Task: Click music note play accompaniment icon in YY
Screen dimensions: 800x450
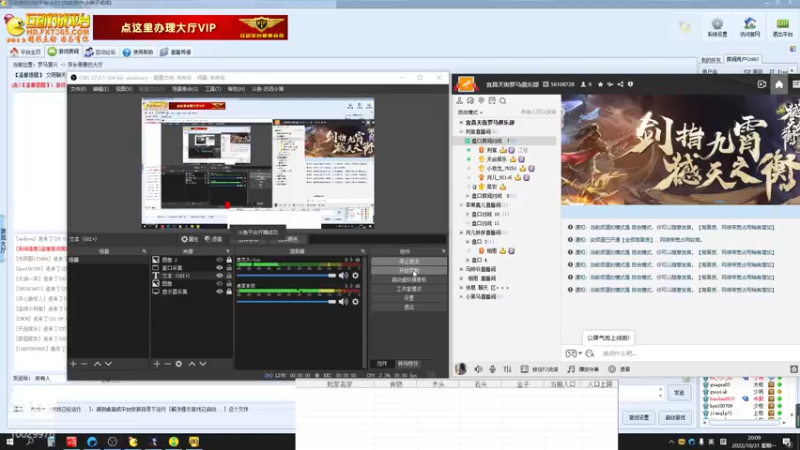Action: pos(571,369)
